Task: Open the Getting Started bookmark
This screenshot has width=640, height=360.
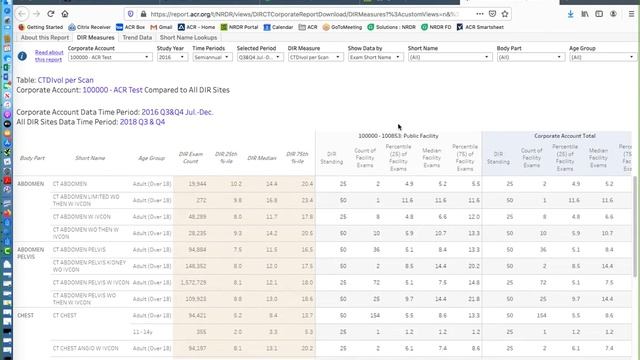Action: [x=41, y=27]
